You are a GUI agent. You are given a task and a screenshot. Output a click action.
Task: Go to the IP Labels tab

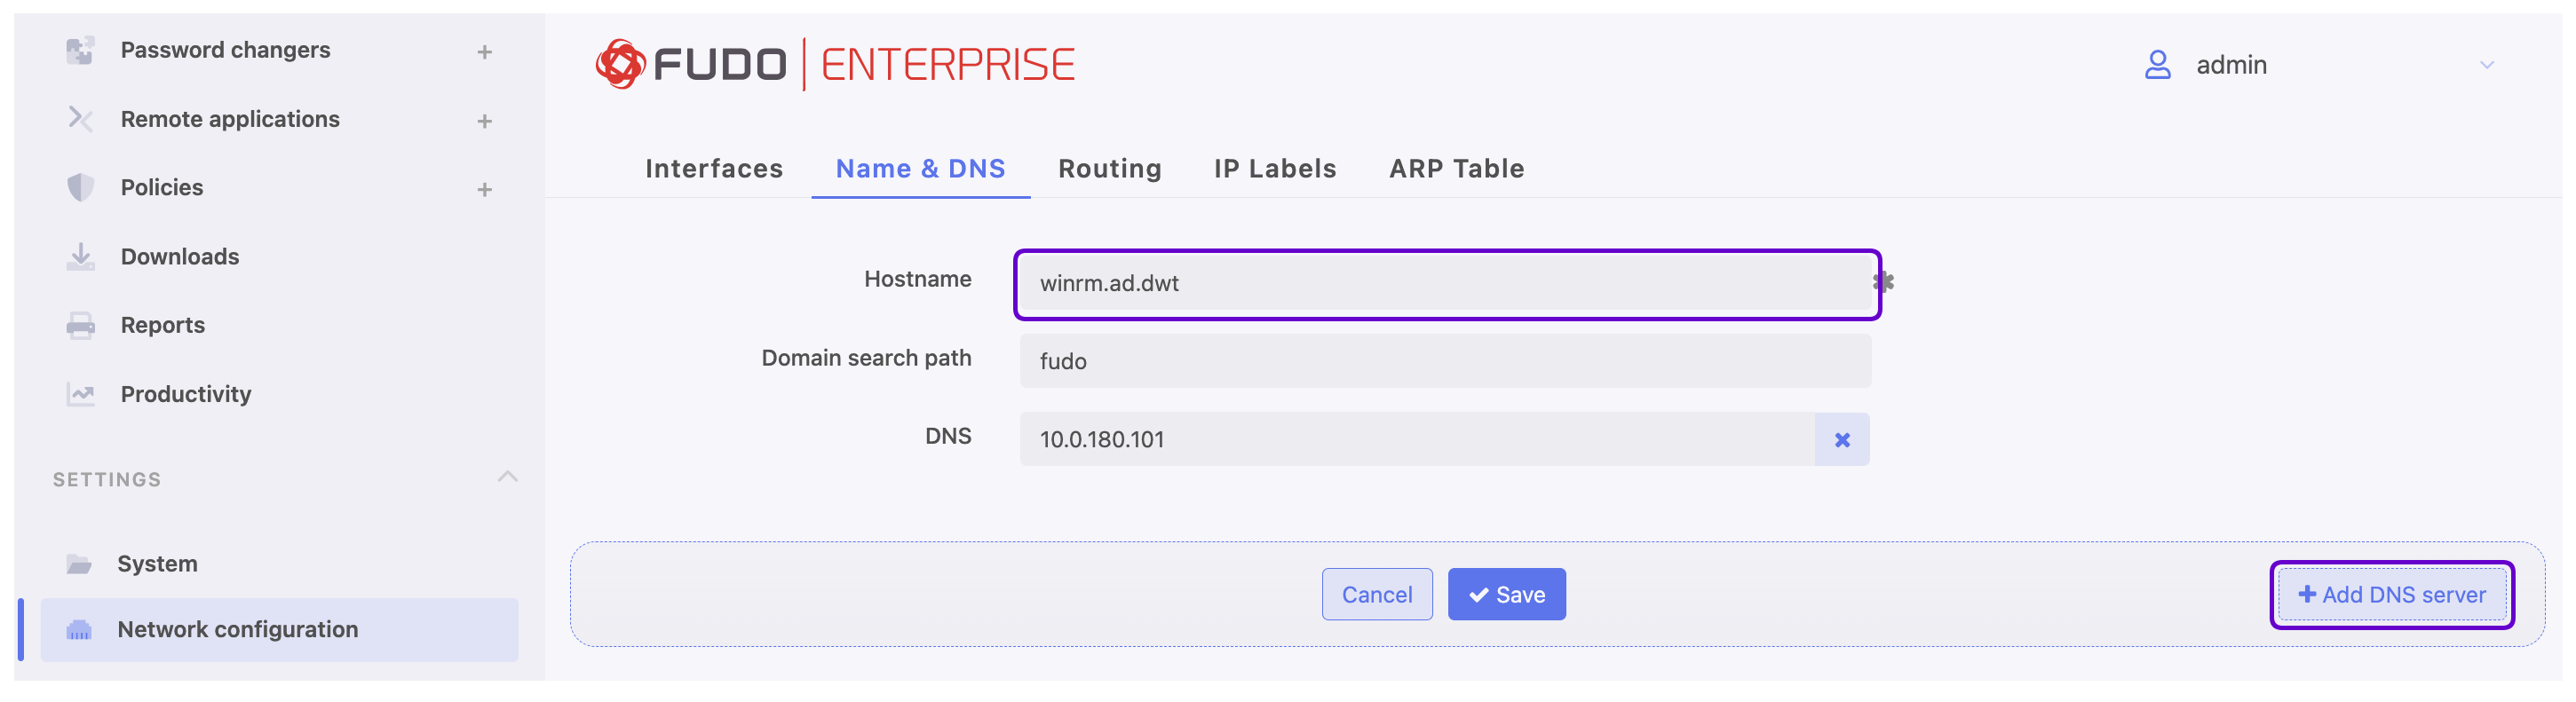click(x=1275, y=169)
